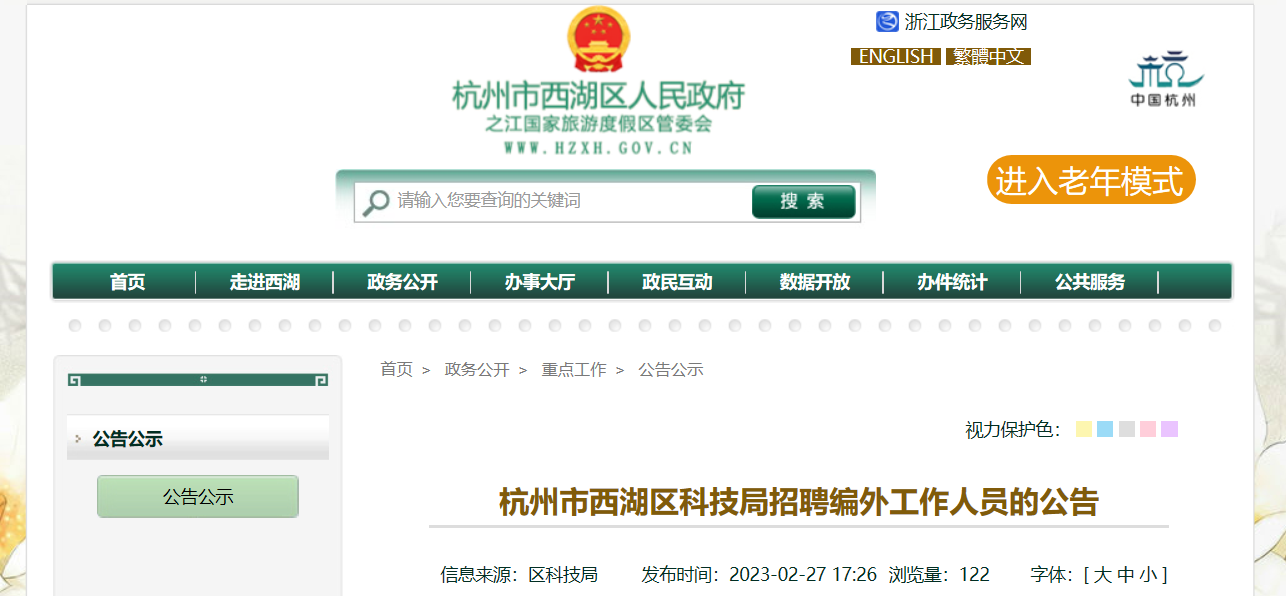Screen dimensions: 1286x596
Task: Click the 中国杭州 logo
Action: point(1164,79)
